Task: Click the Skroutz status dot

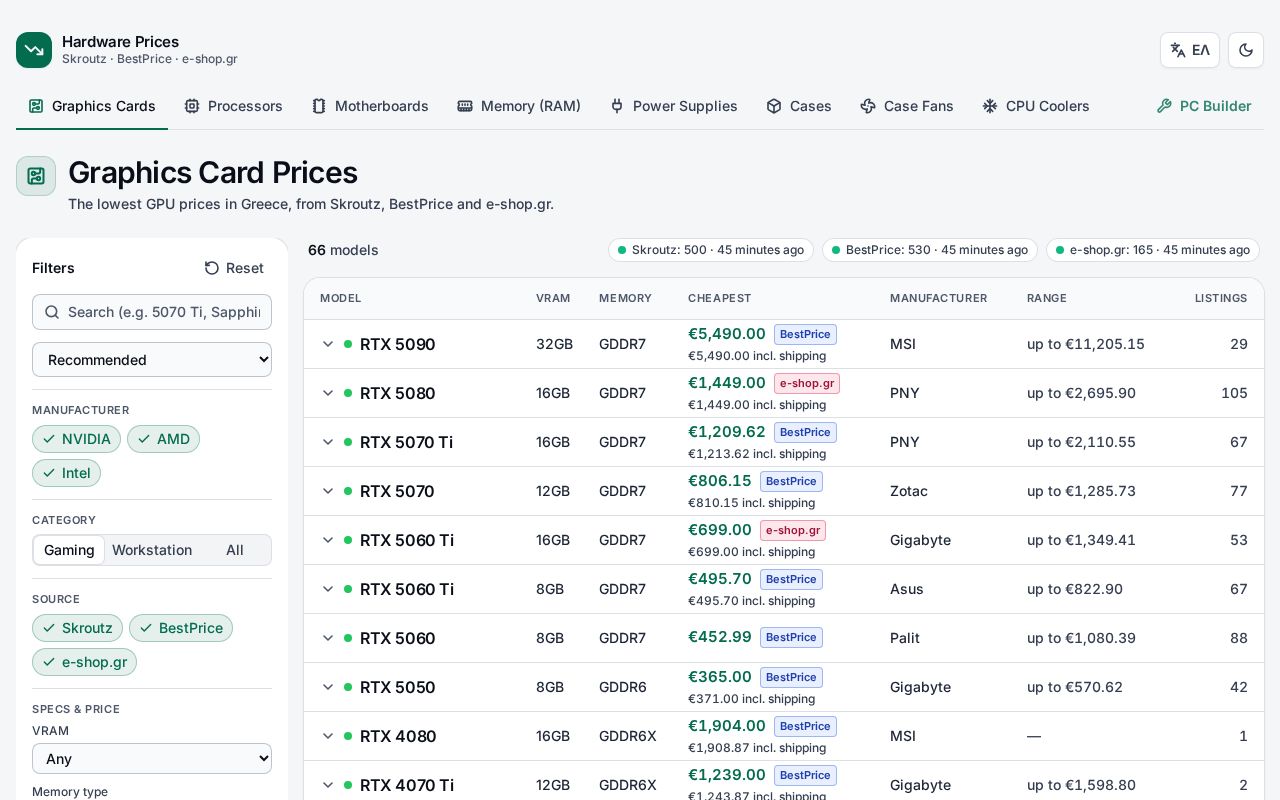Action: (x=622, y=250)
